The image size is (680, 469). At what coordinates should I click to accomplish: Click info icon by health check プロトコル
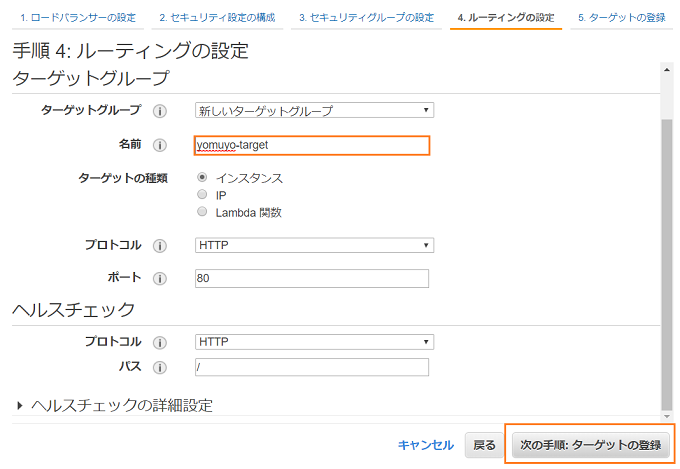point(160,342)
